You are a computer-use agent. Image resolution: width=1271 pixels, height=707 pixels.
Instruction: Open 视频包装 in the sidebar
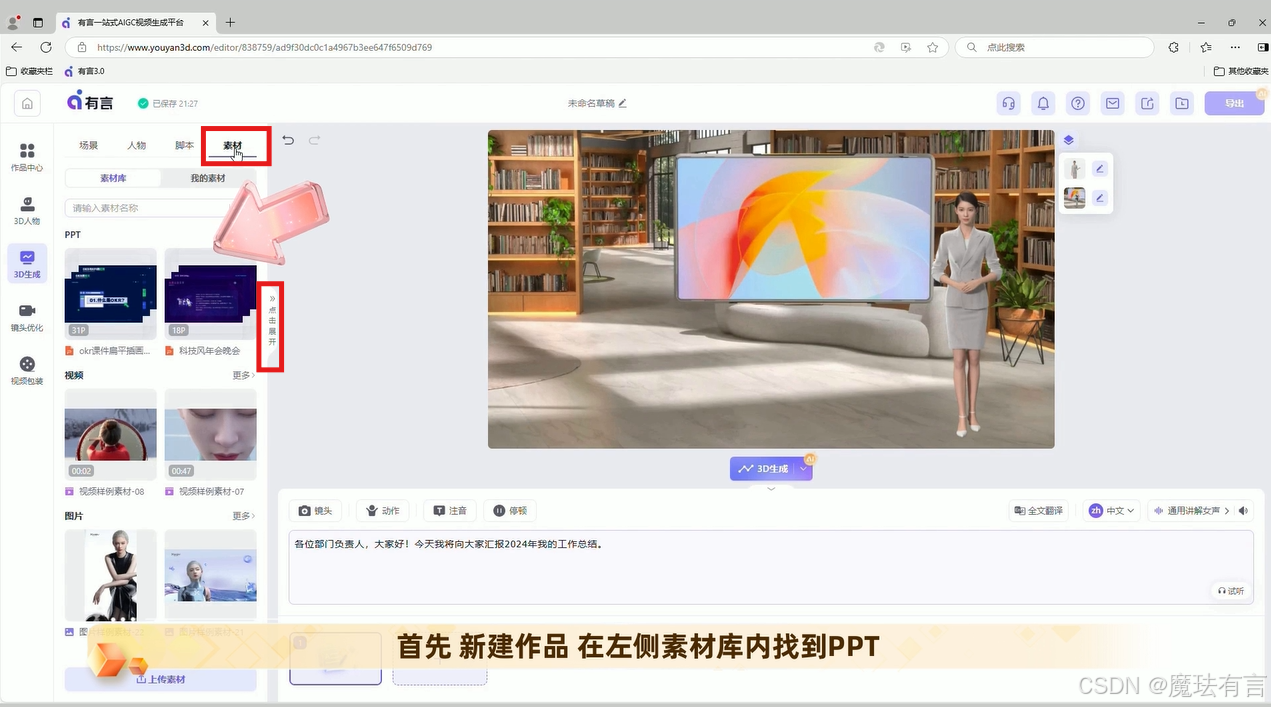(x=27, y=371)
